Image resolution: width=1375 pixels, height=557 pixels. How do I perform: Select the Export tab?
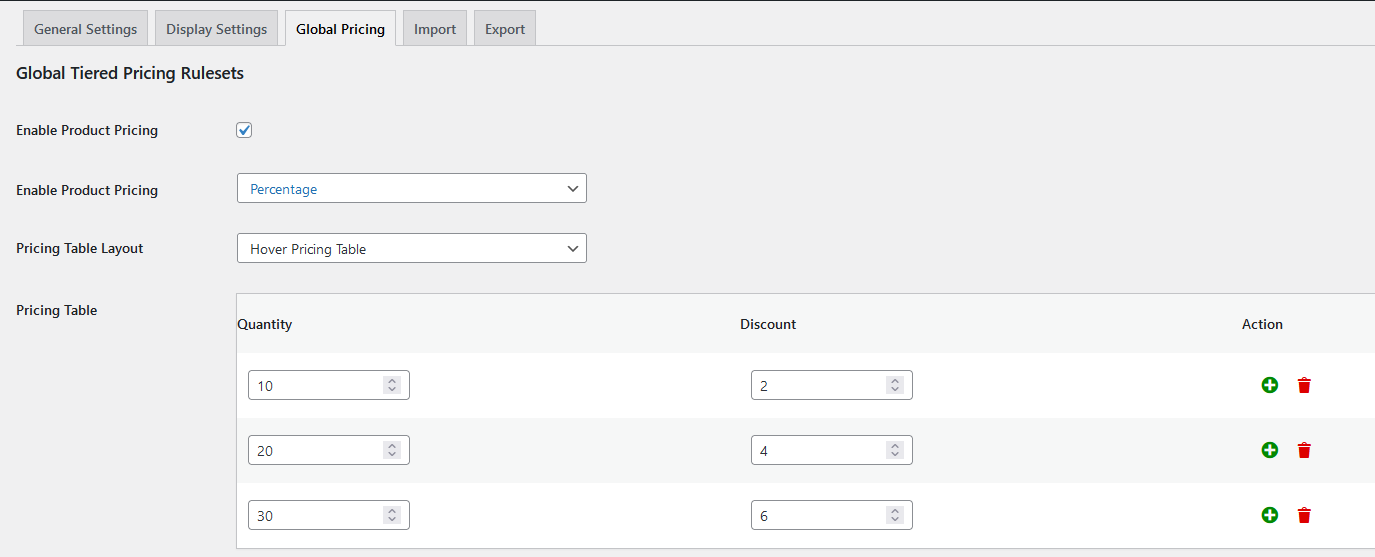pos(505,29)
